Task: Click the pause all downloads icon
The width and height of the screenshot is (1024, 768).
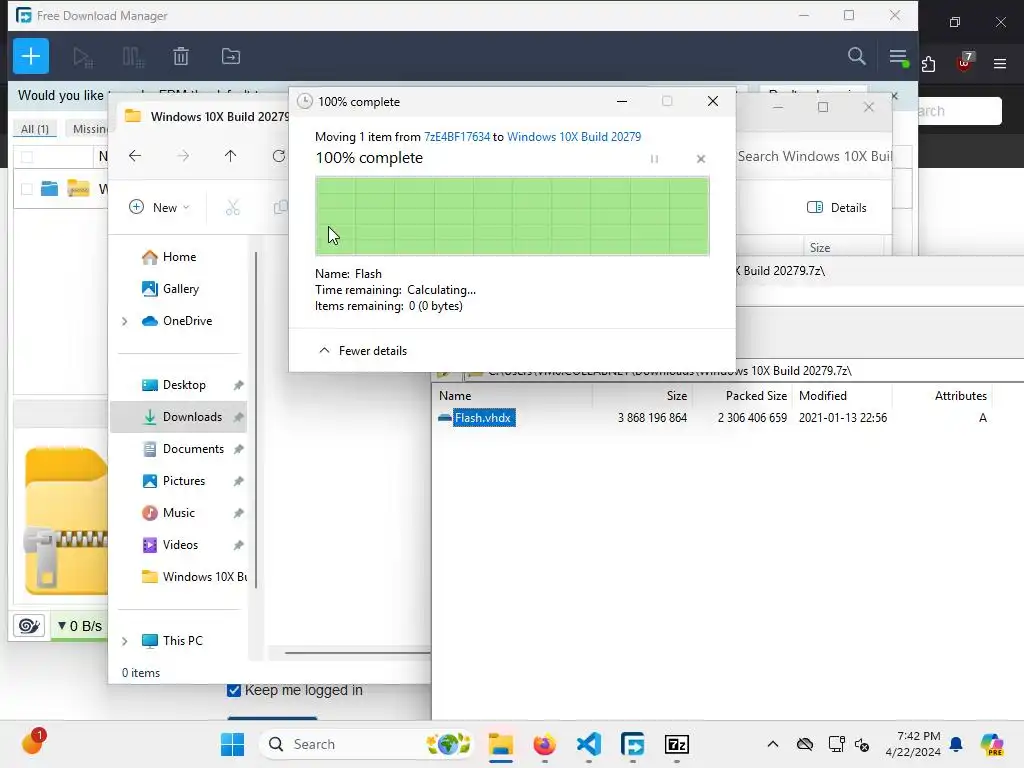Action: point(133,57)
